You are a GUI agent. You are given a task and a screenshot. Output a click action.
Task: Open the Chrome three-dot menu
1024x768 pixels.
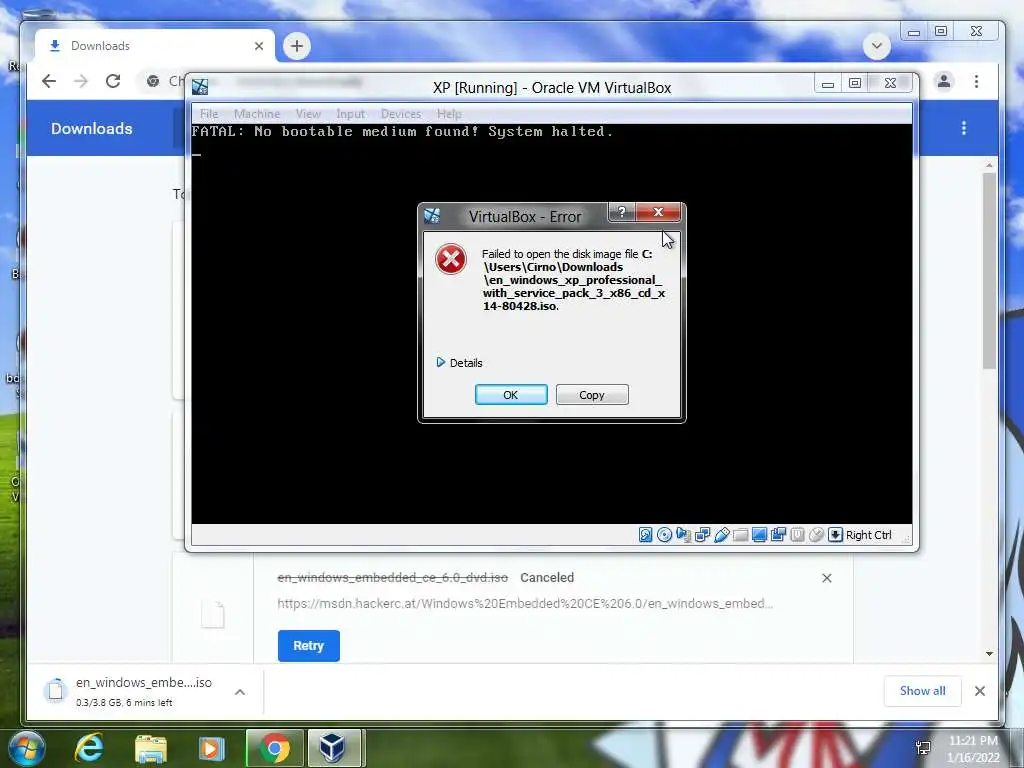point(976,81)
